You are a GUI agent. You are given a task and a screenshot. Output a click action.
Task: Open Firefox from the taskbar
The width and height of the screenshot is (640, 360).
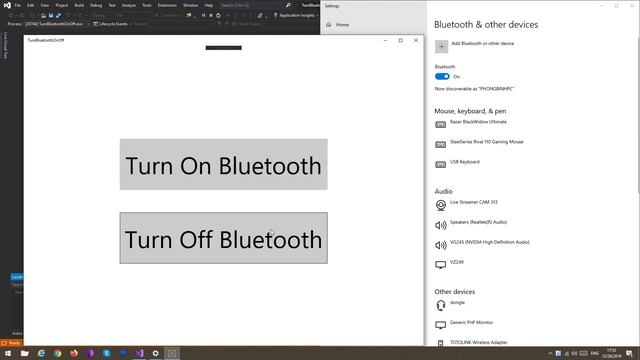(x=74, y=353)
